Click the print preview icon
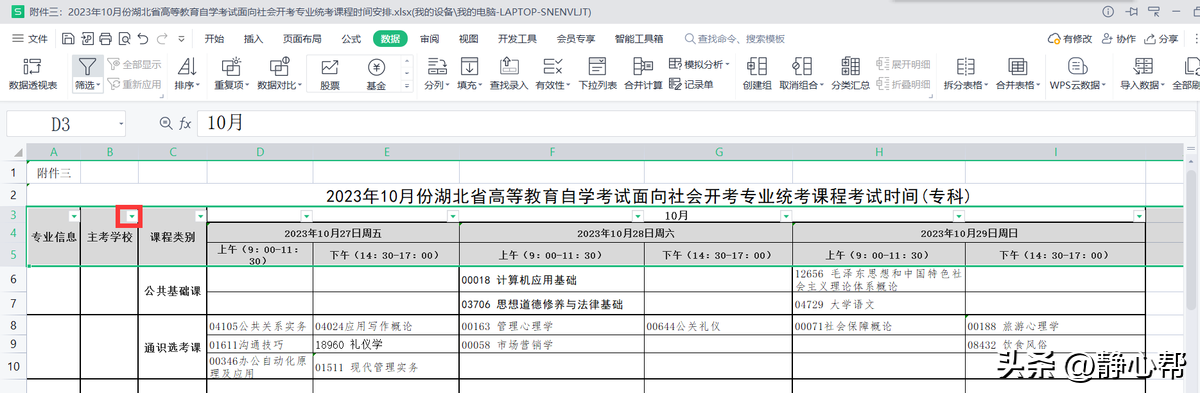The image size is (1200, 393). (124, 39)
